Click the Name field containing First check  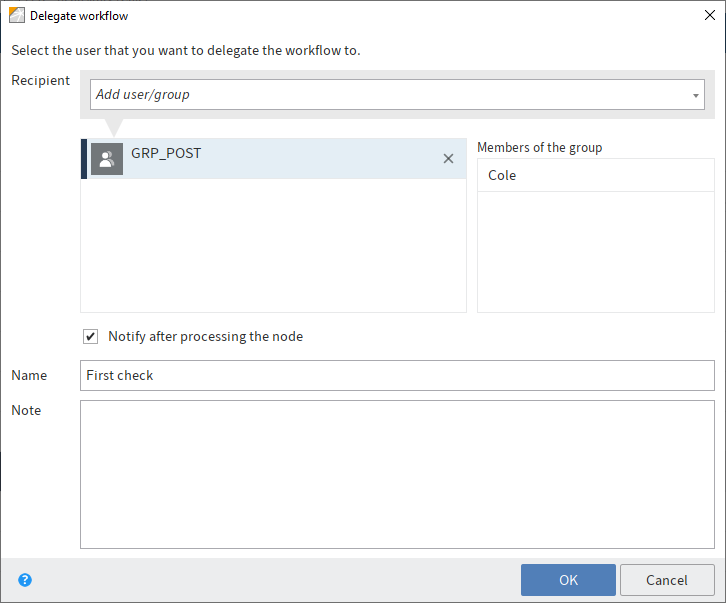click(397, 376)
